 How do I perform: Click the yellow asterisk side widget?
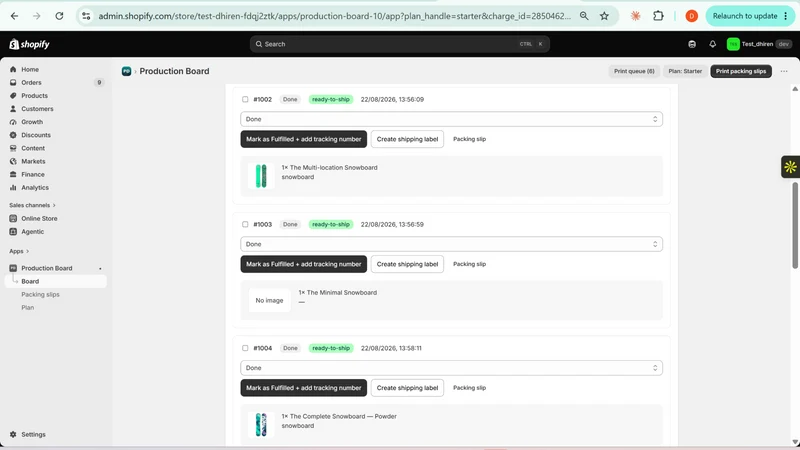[790, 167]
